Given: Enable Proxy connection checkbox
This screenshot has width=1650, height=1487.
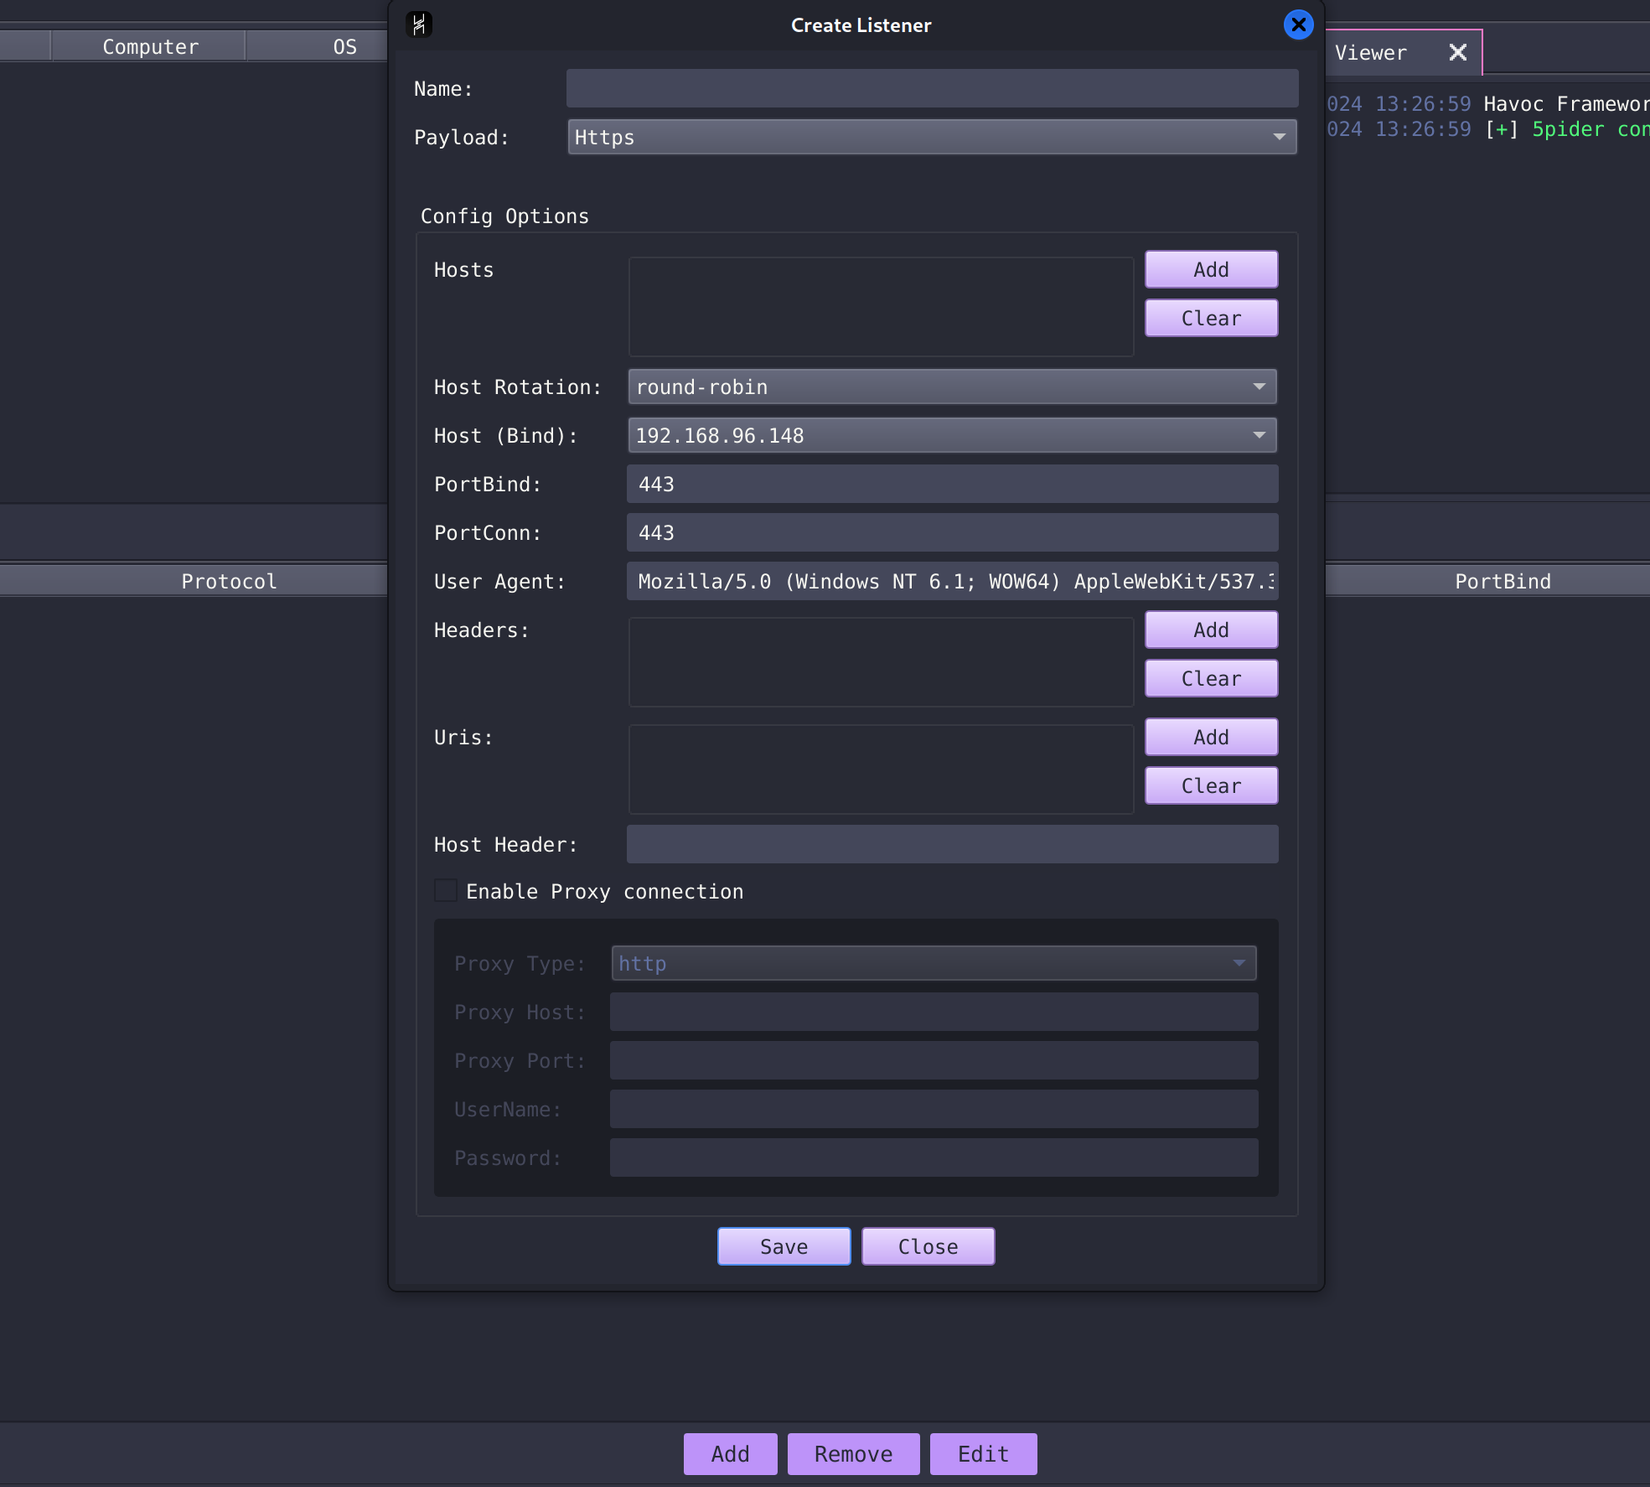Looking at the screenshot, I should 446,891.
